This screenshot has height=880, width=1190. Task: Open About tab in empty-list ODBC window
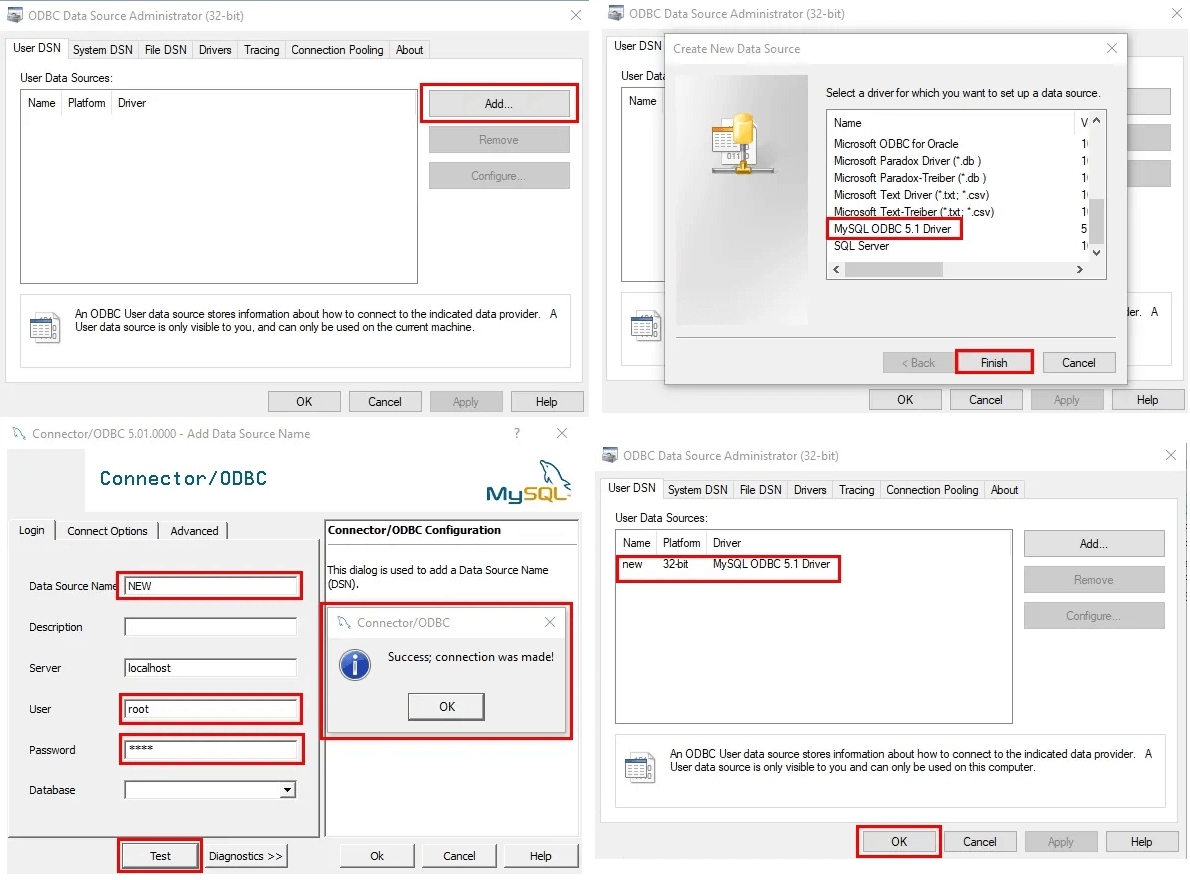coord(409,50)
